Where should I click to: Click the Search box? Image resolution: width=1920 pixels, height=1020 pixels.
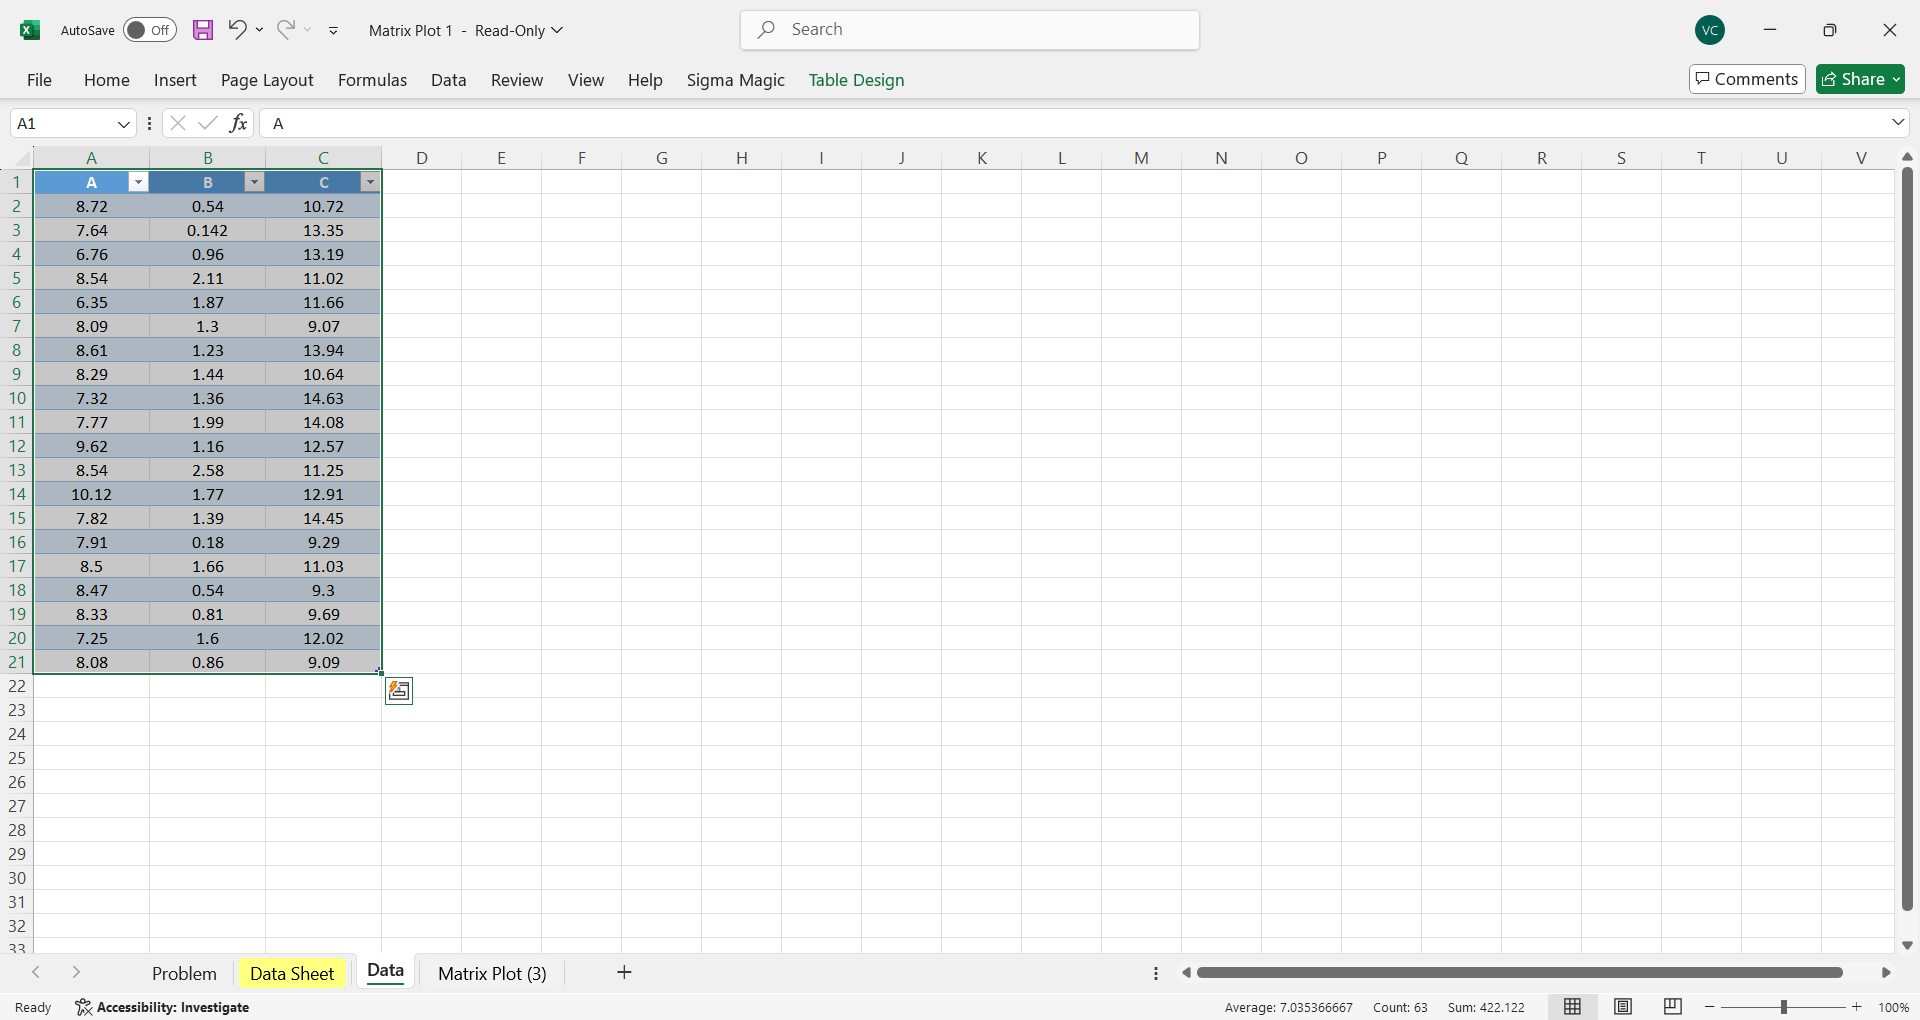970,30
